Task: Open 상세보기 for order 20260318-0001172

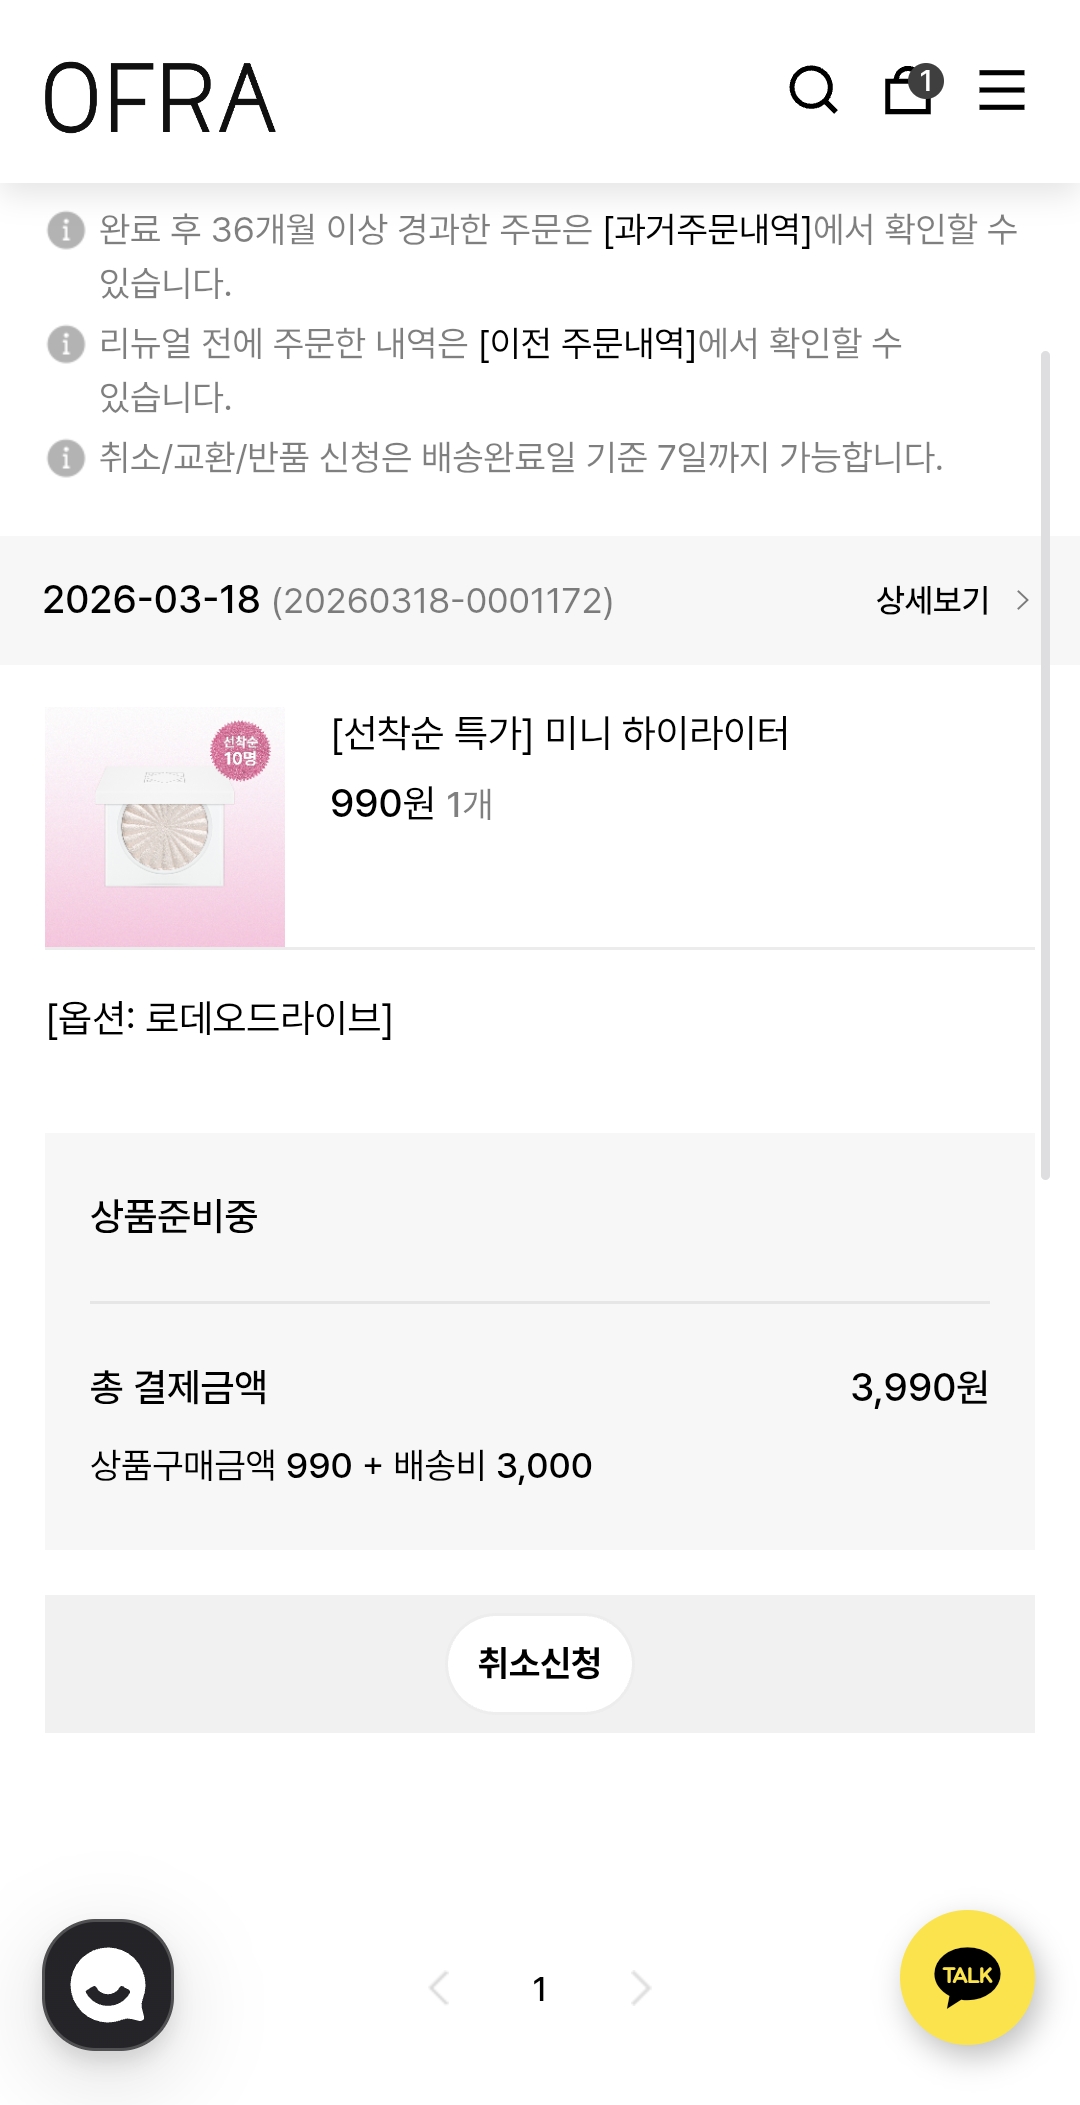Action: tap(932, 600)
